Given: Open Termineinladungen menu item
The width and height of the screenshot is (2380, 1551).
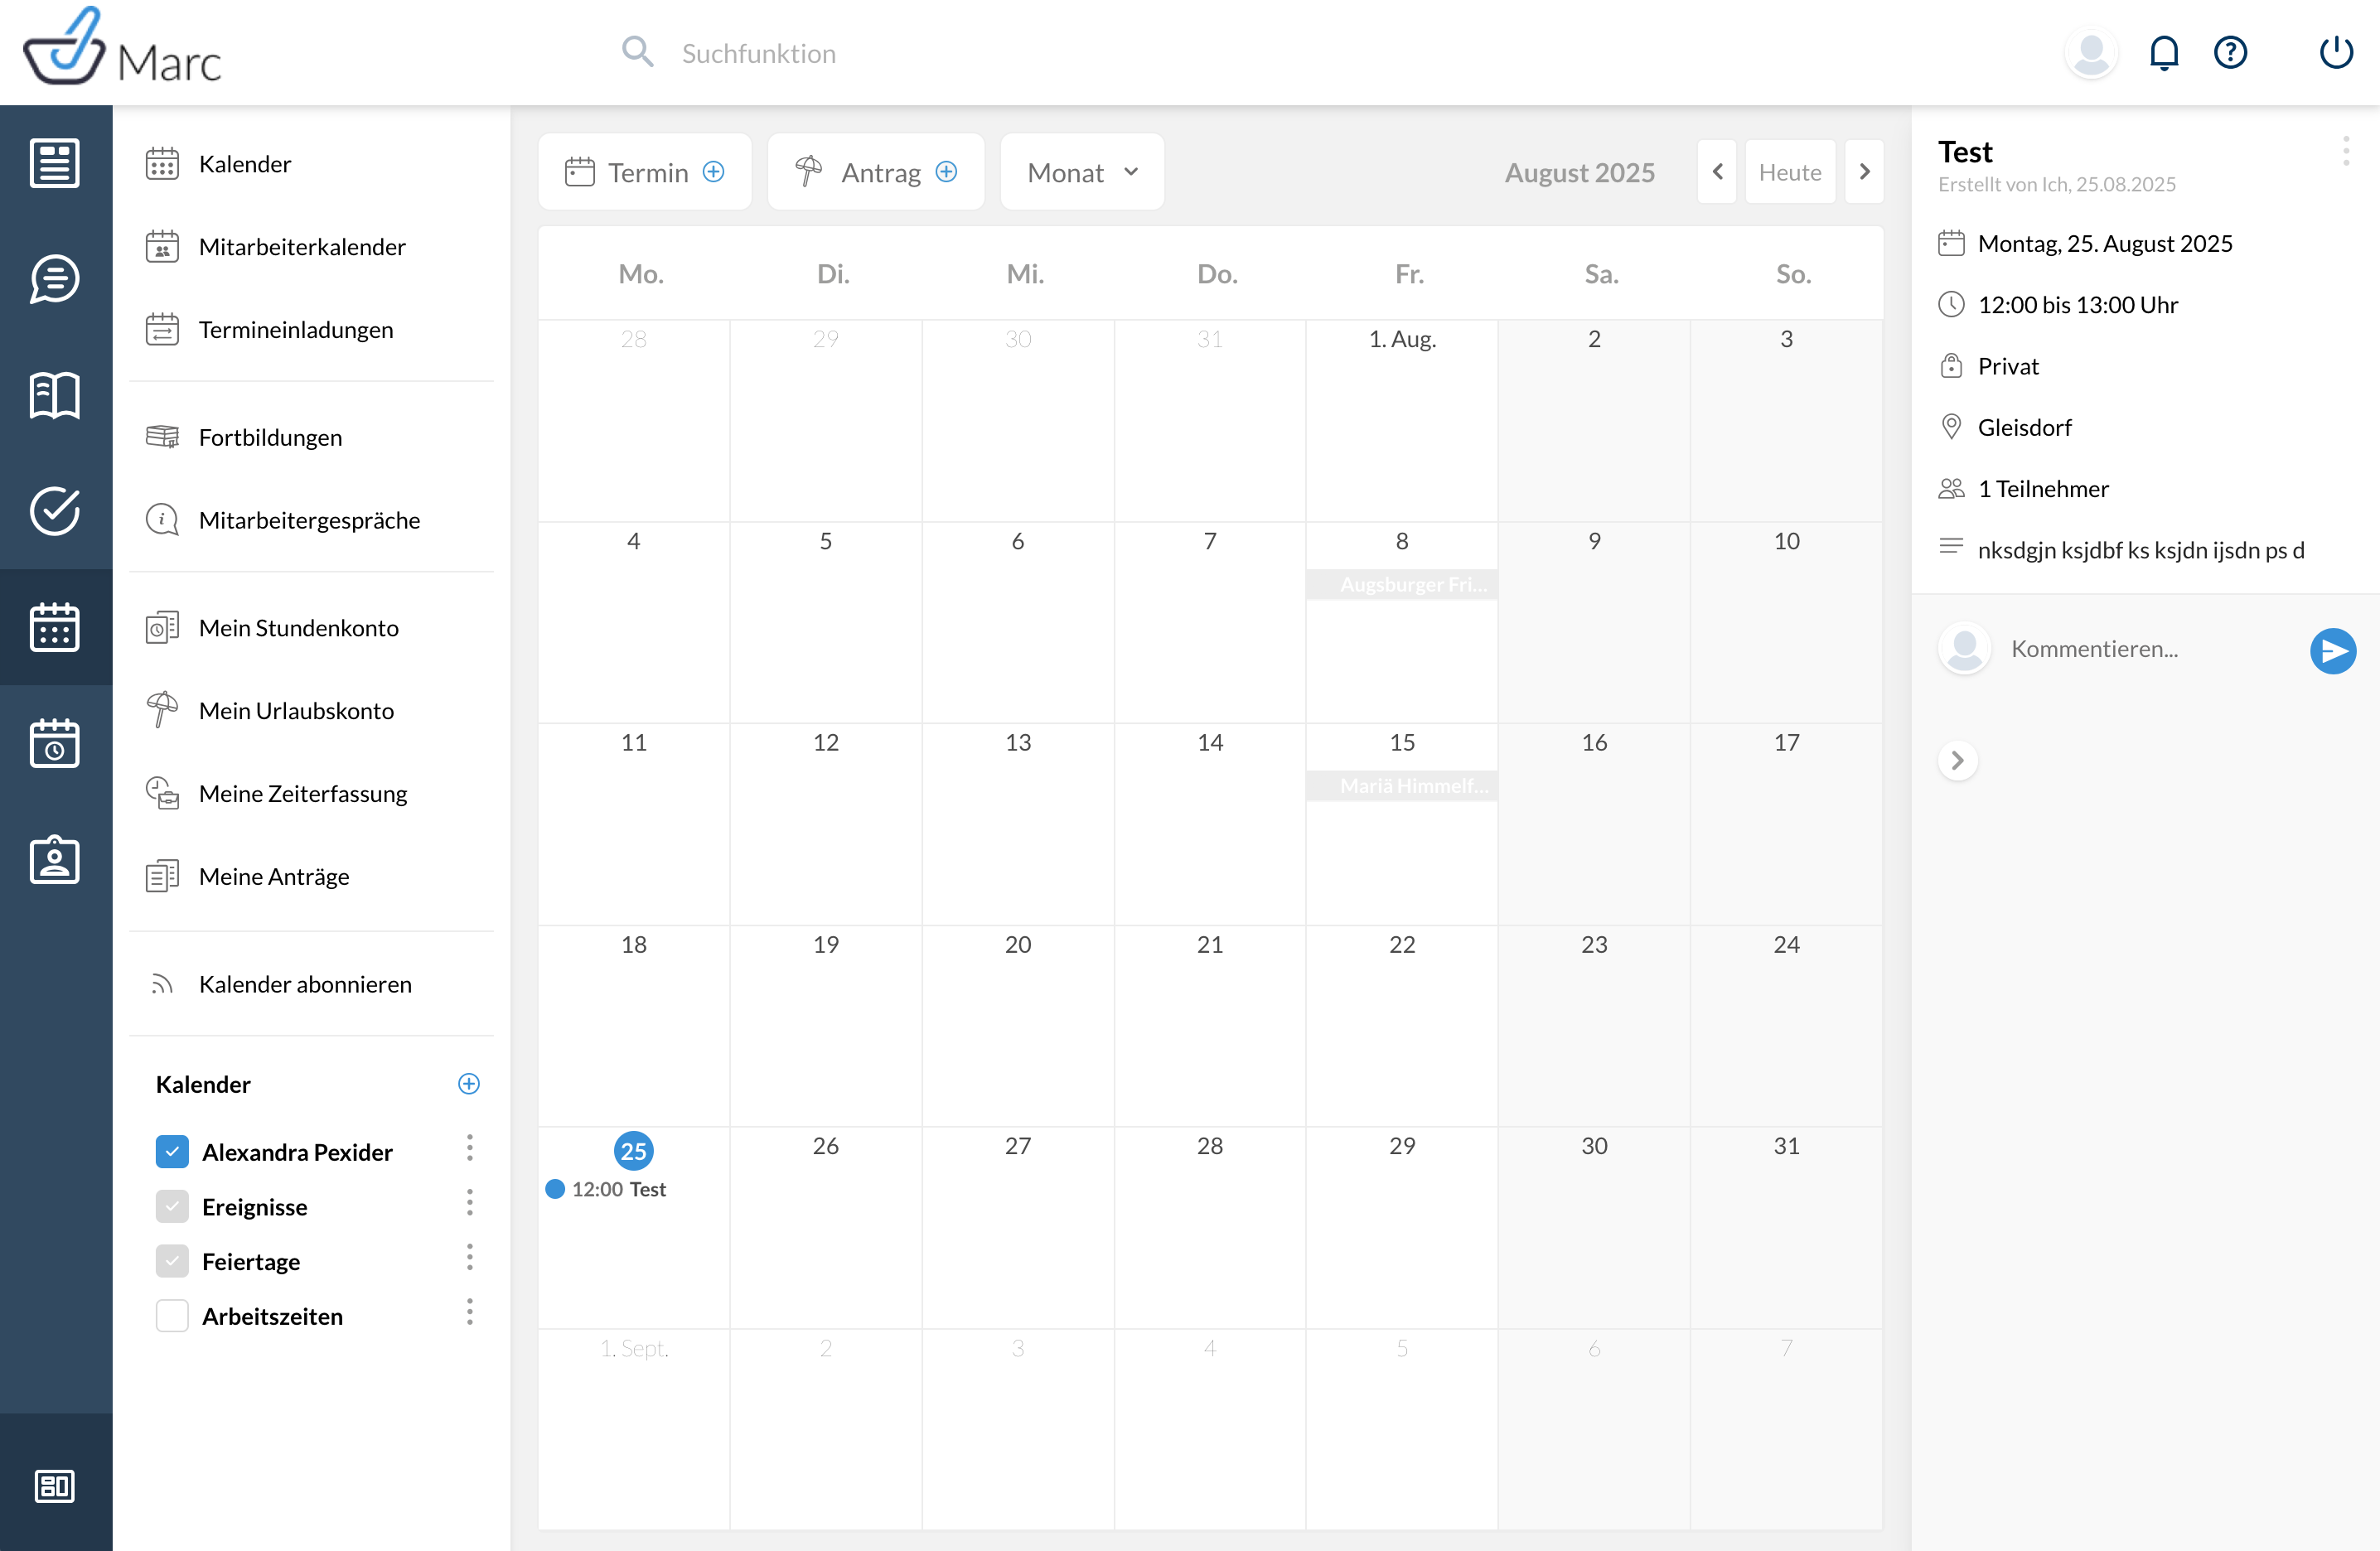Looking at the screenshot, I should click(312, 330).
